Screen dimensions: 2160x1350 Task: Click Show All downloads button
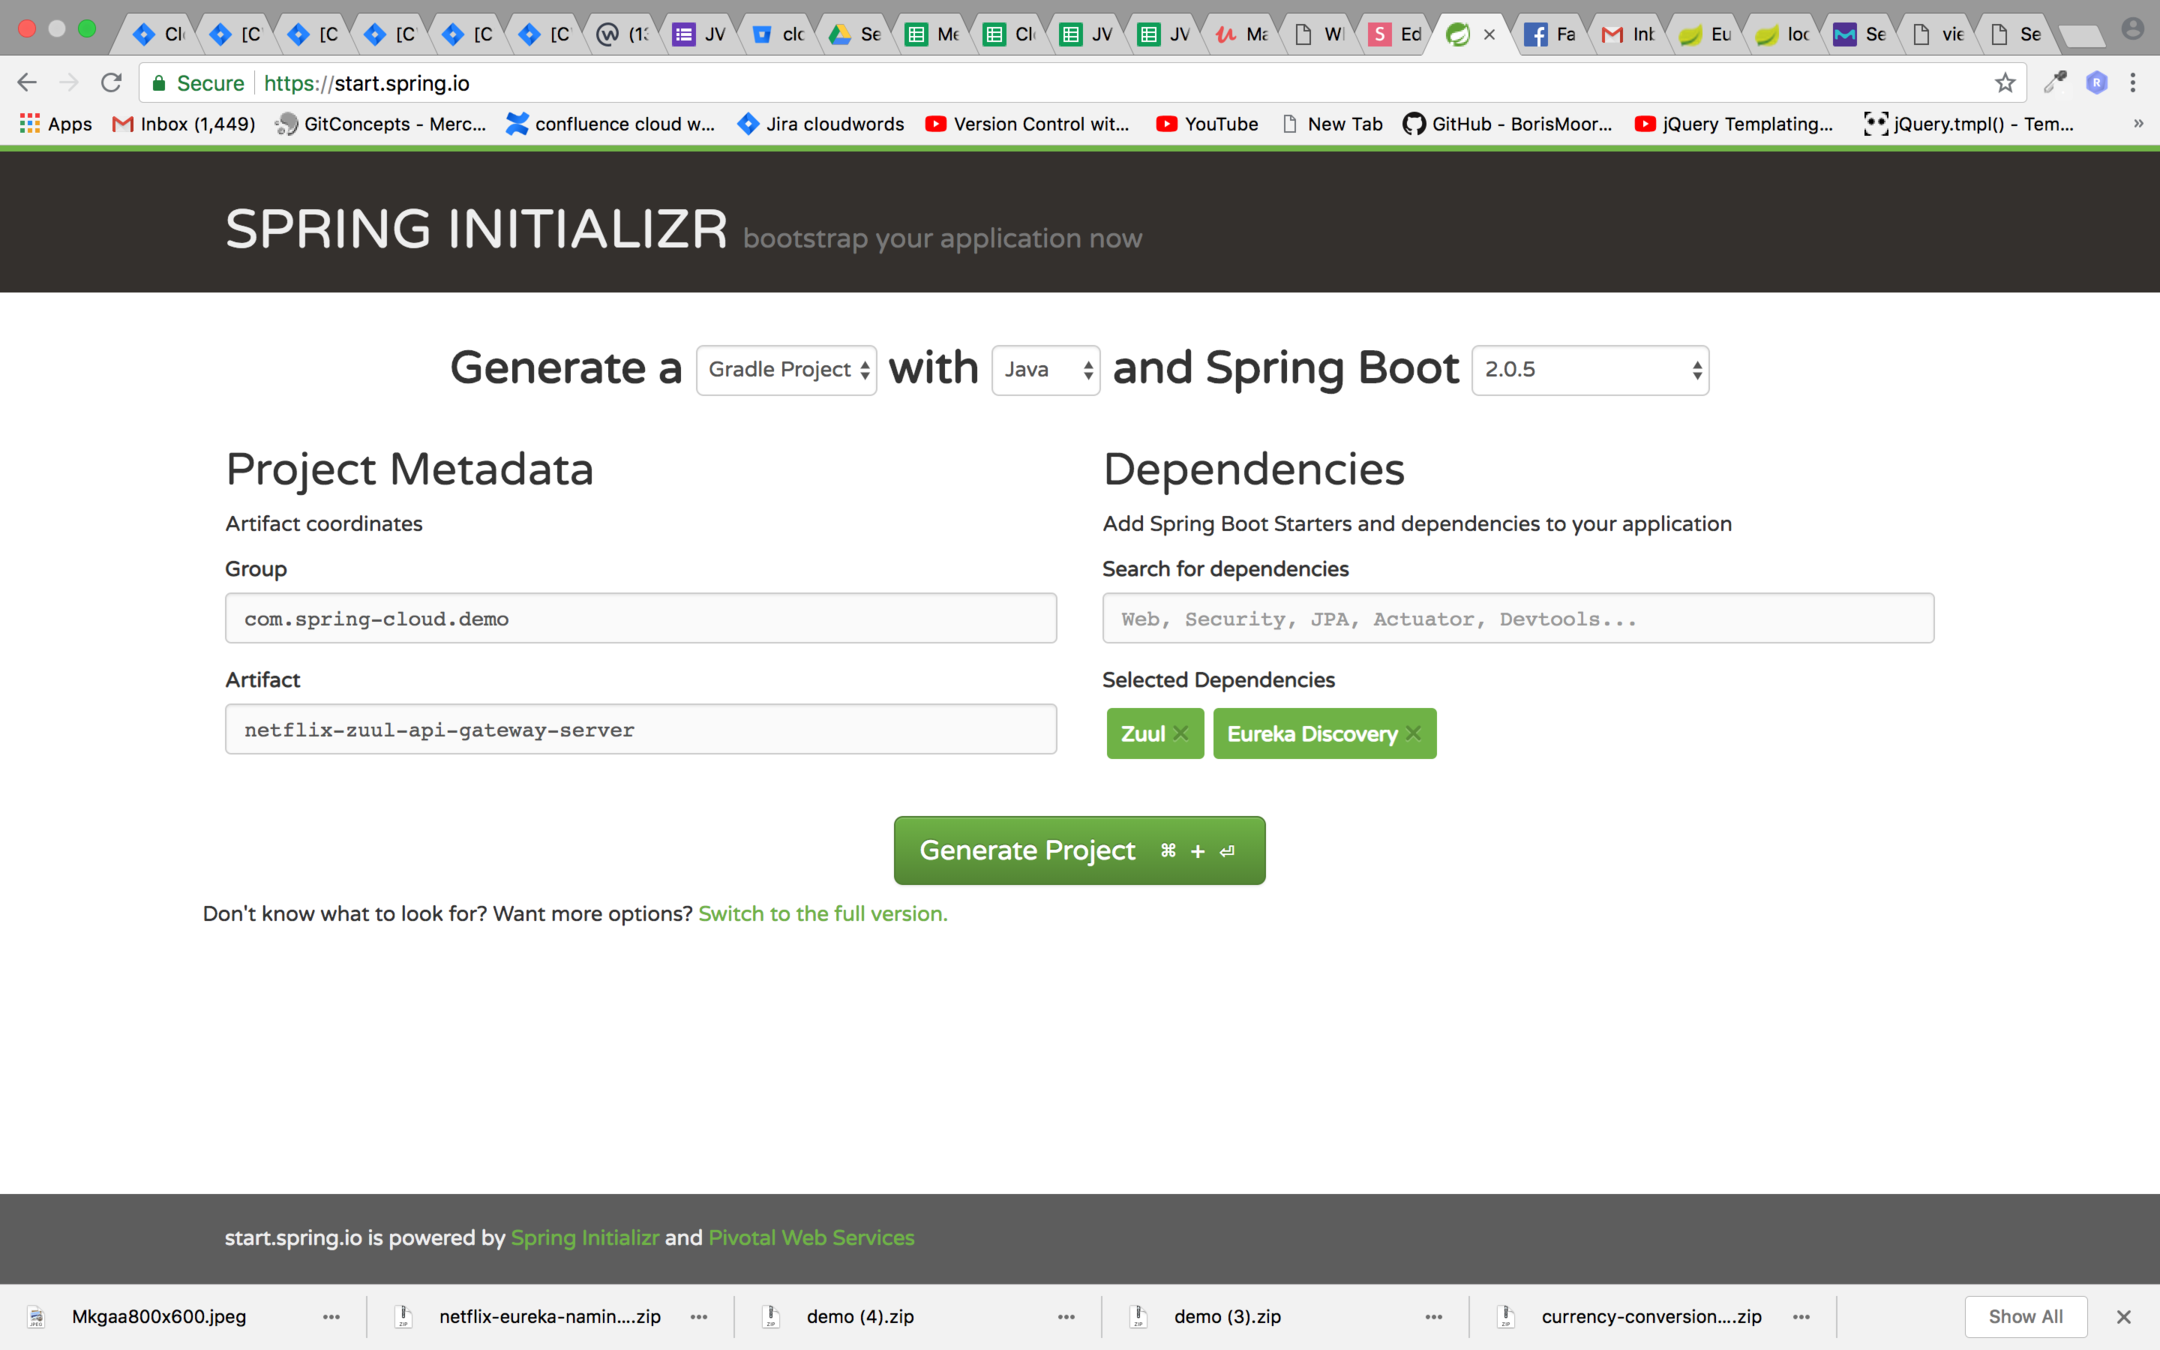2025,1317
